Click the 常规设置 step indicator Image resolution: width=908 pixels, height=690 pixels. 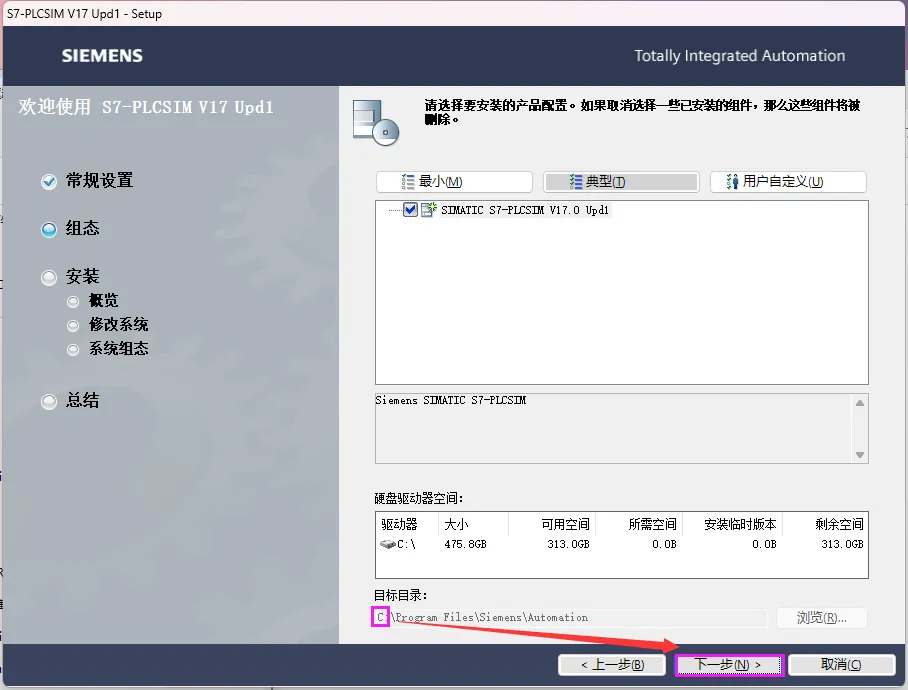(49, 182)
